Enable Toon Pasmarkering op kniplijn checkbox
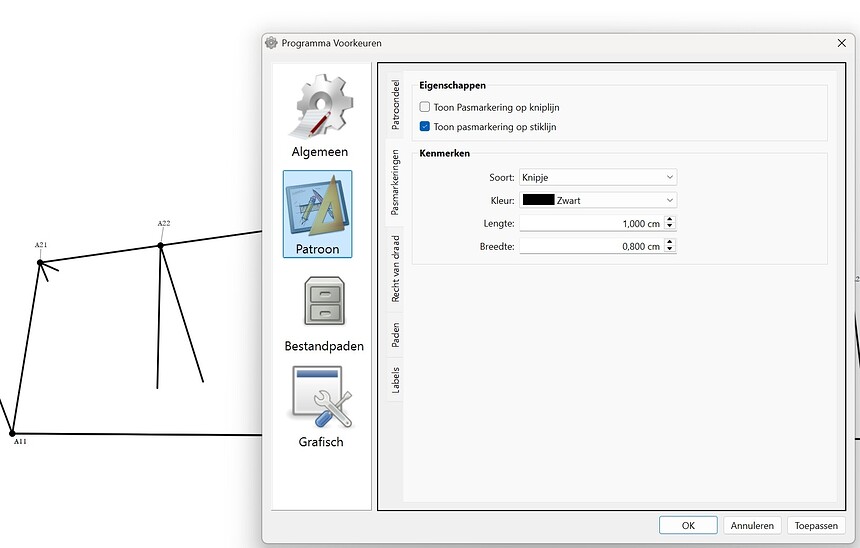The width and height of the screenshot is (860, 548). (x=425, y=106)
